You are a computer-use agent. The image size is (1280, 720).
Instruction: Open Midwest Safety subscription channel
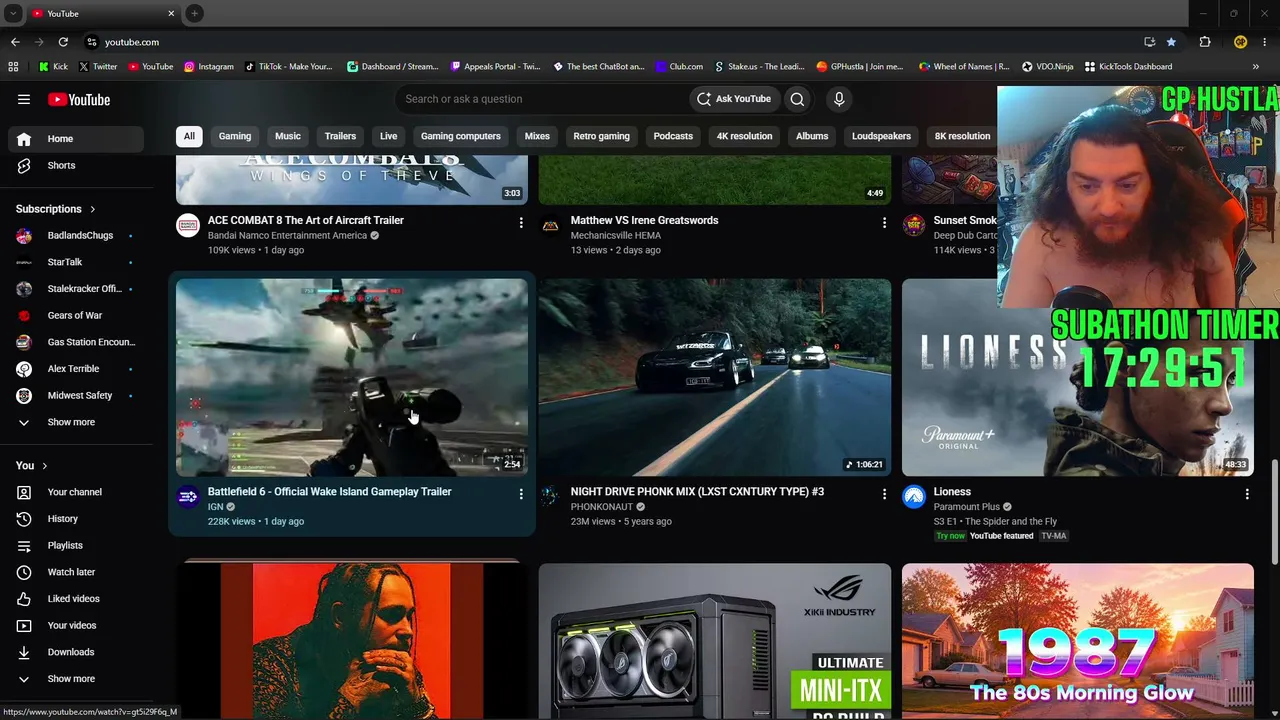(x=76, y=396)
